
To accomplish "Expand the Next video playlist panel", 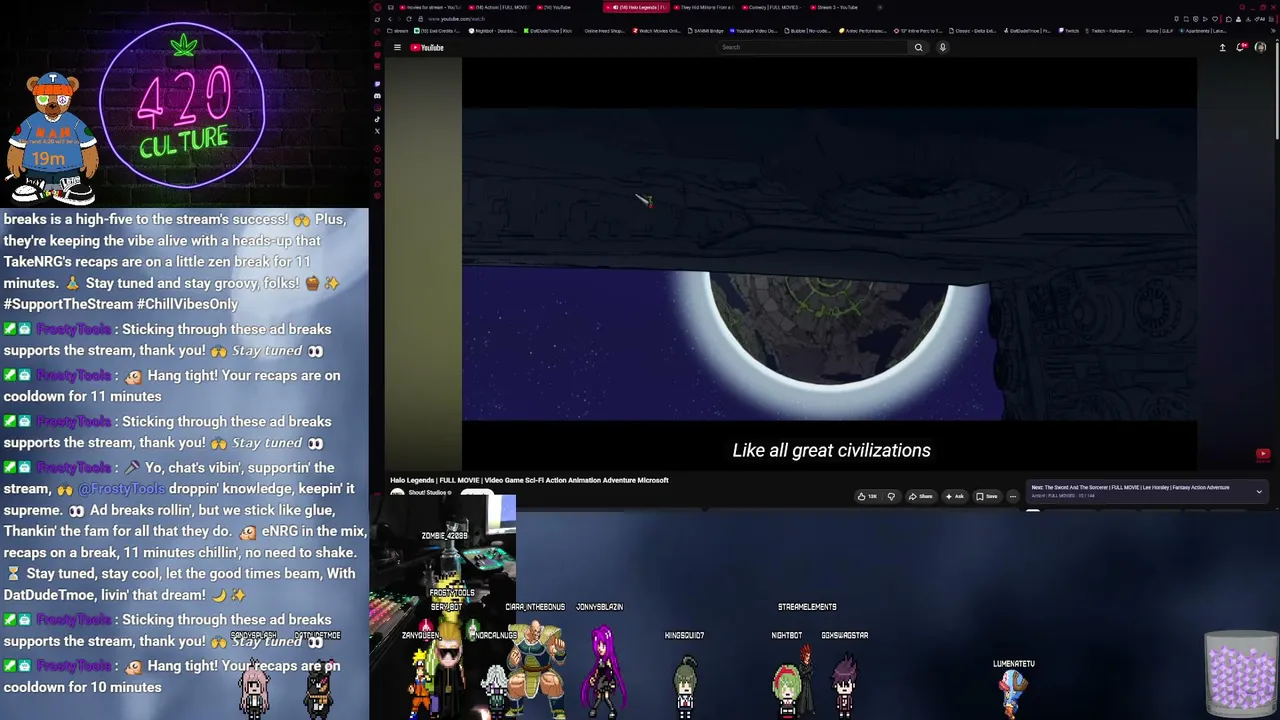I will point(1259,491).
